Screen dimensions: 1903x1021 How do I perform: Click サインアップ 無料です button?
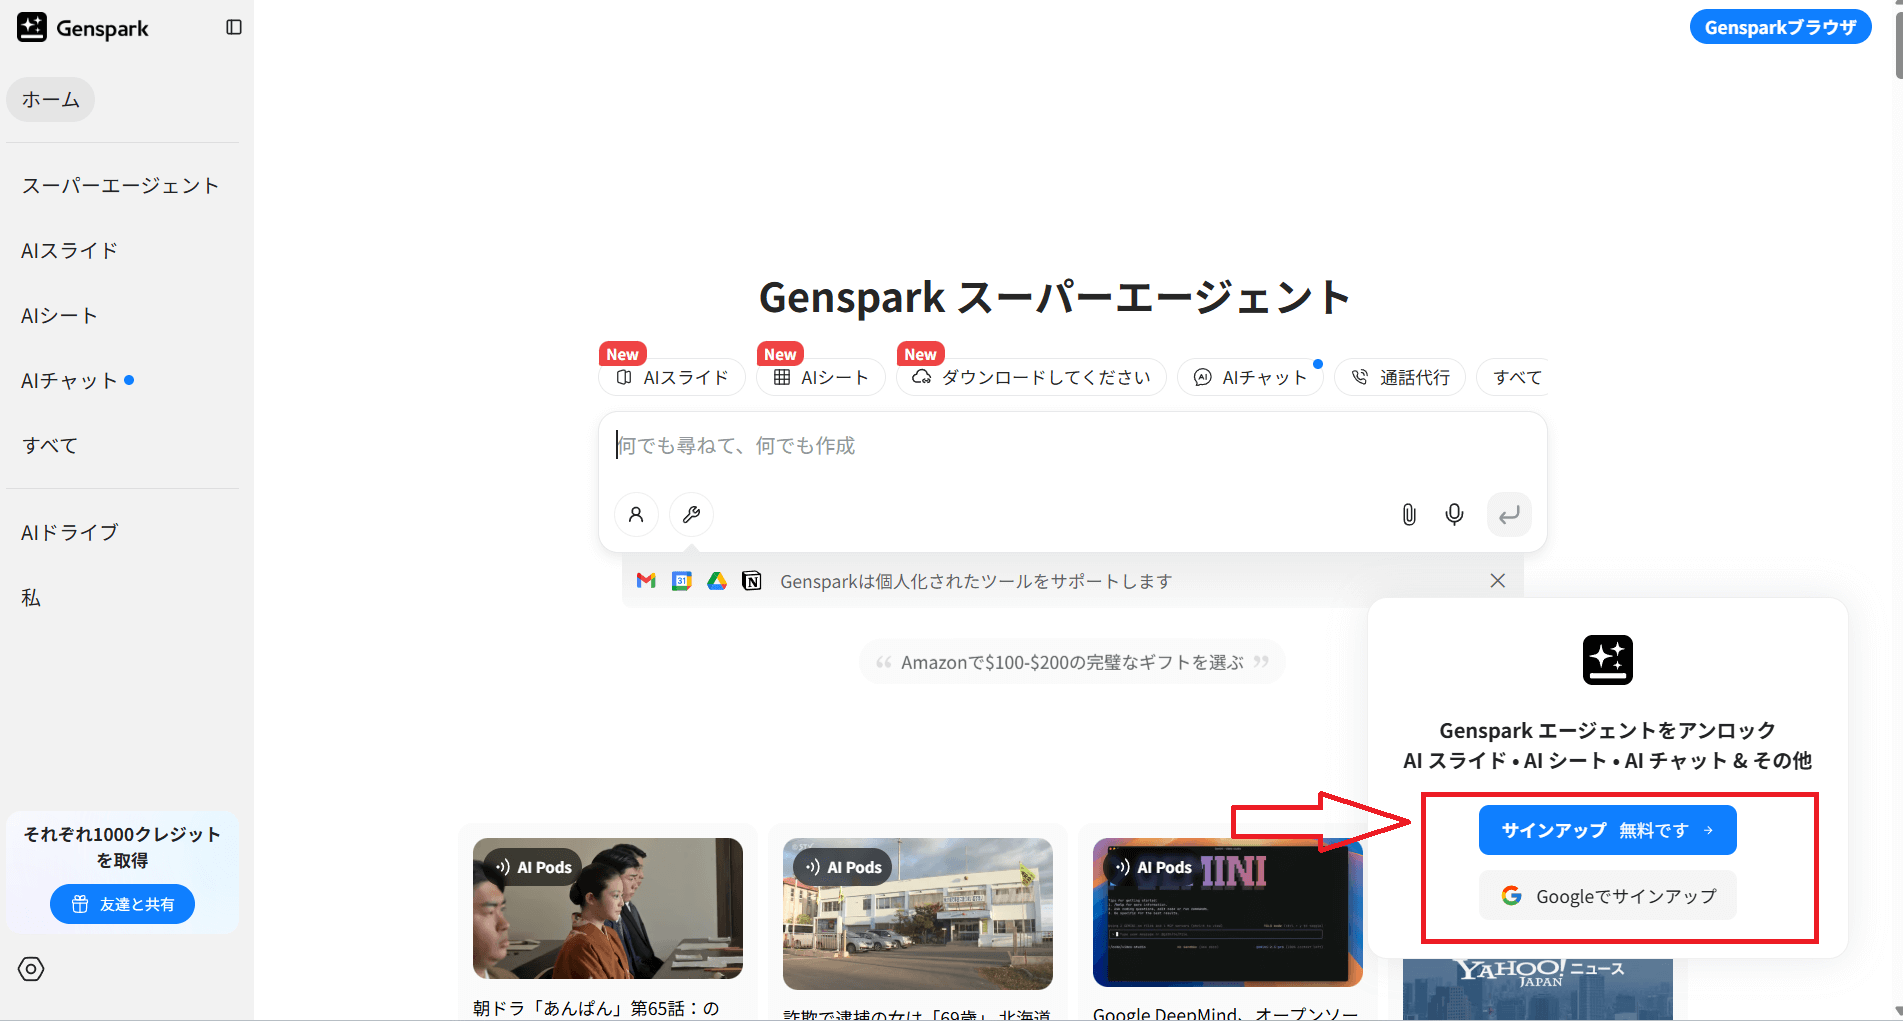click(x=1608, y=830)
